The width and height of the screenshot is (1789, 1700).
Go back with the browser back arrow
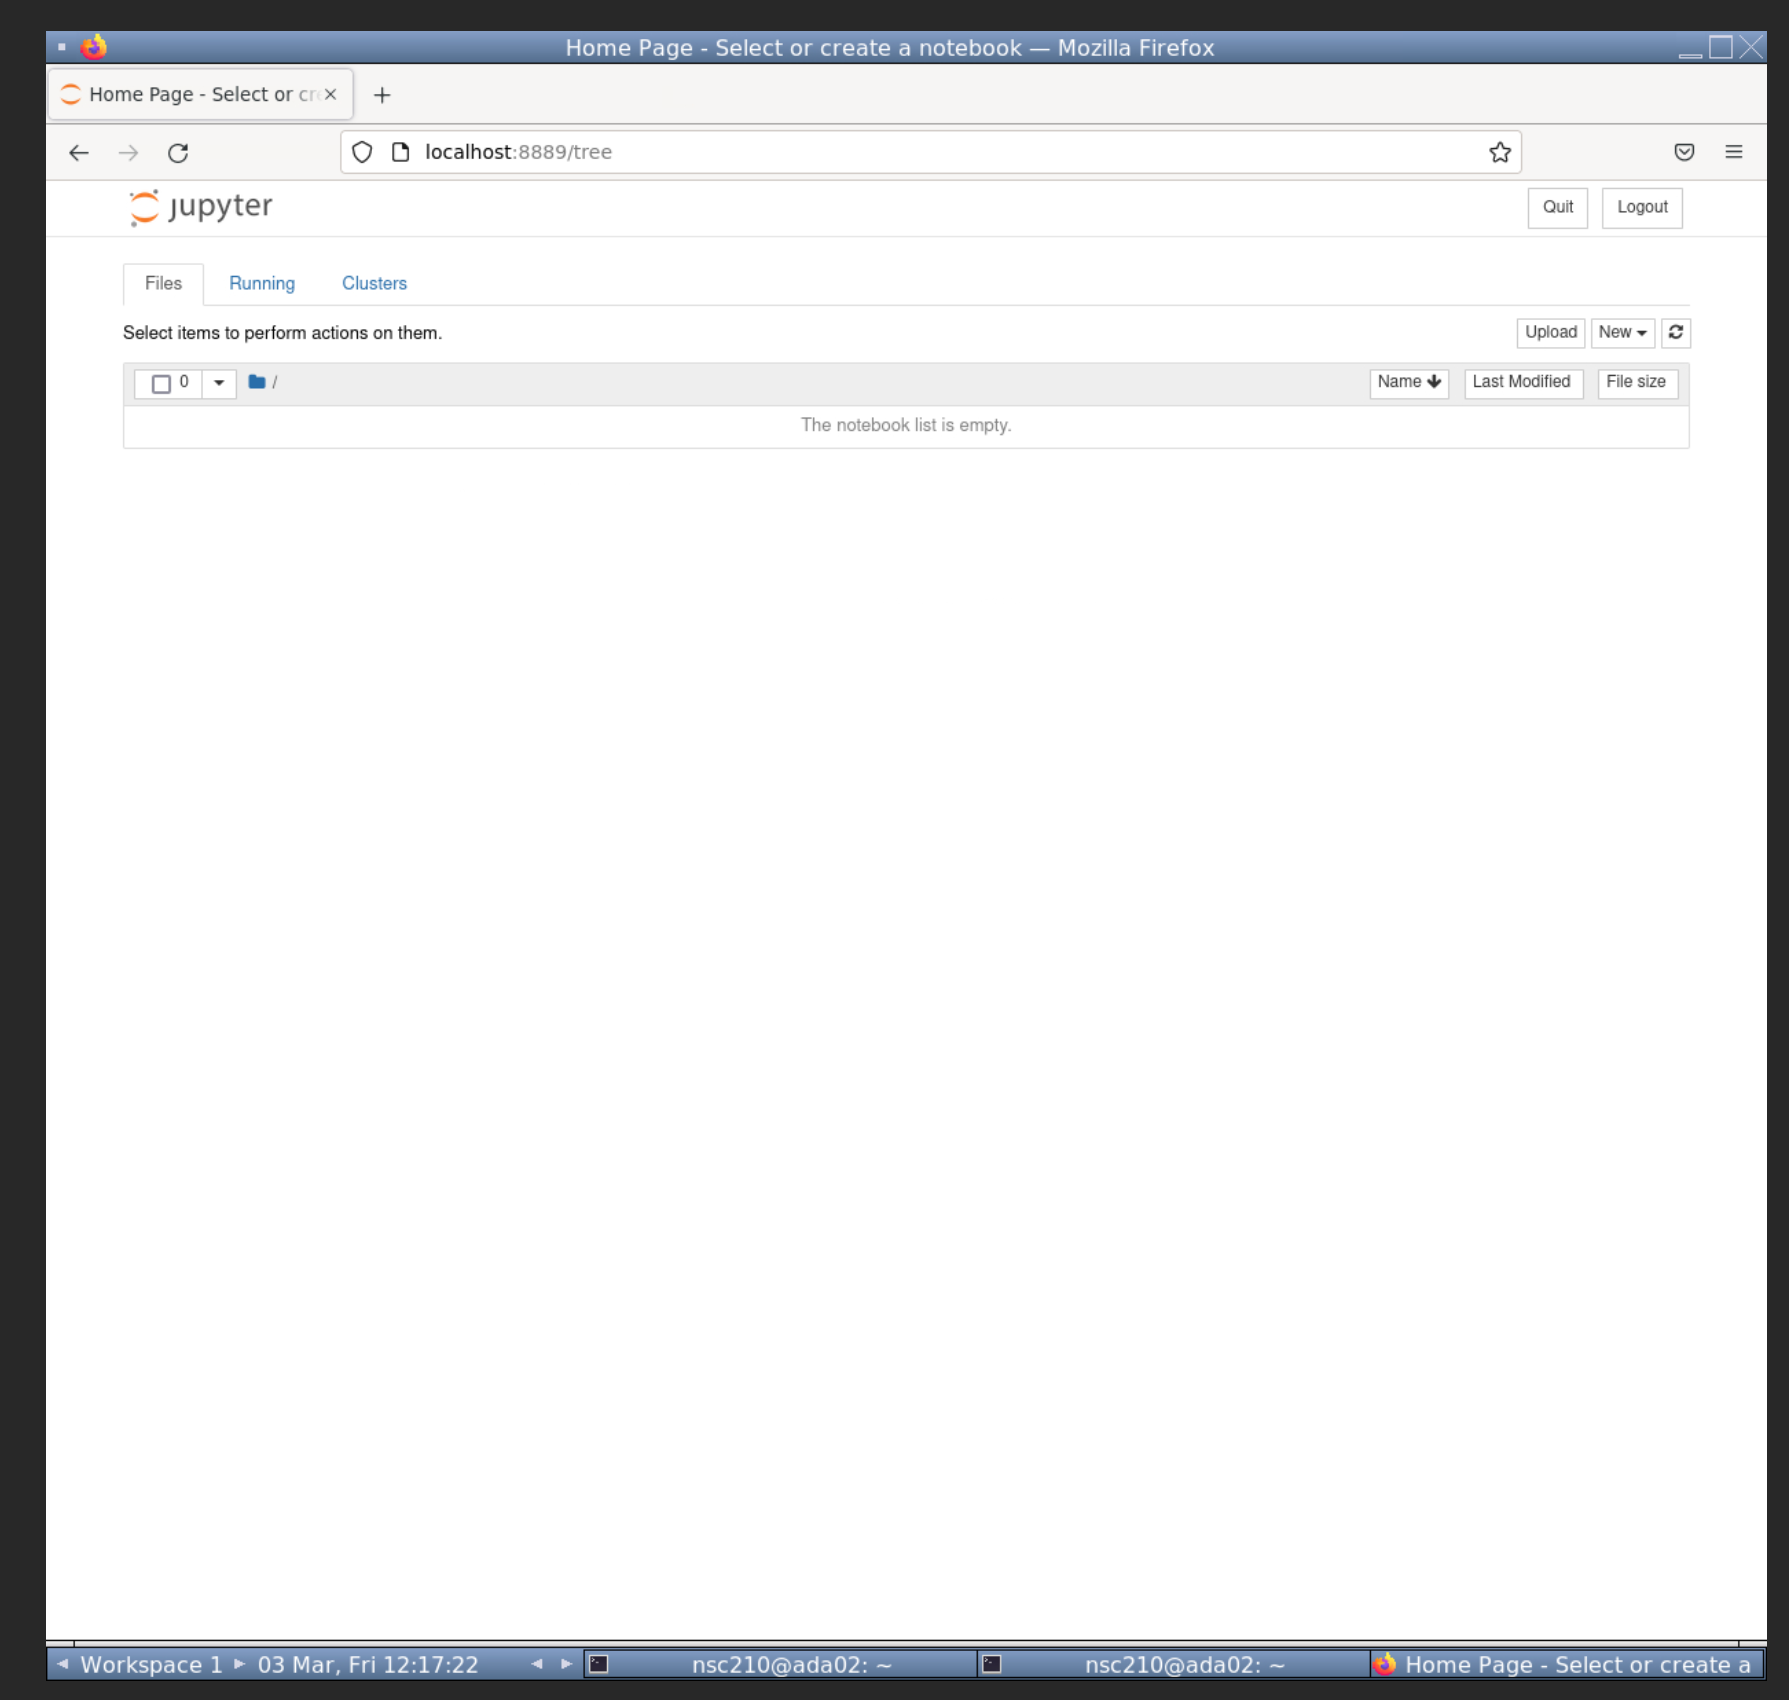pyautogui.click(x=79, y=153)
